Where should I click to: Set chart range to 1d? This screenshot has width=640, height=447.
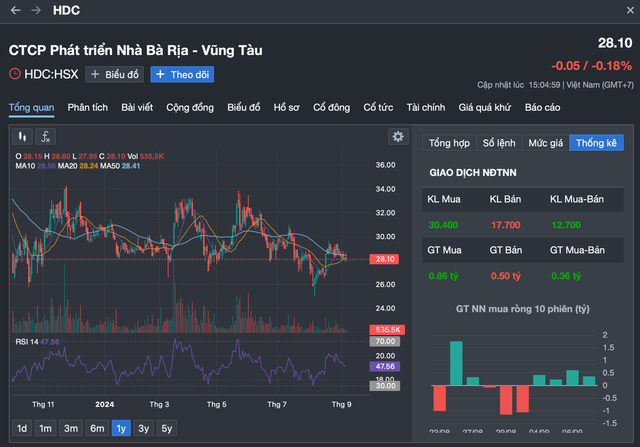tap(22, 428)
